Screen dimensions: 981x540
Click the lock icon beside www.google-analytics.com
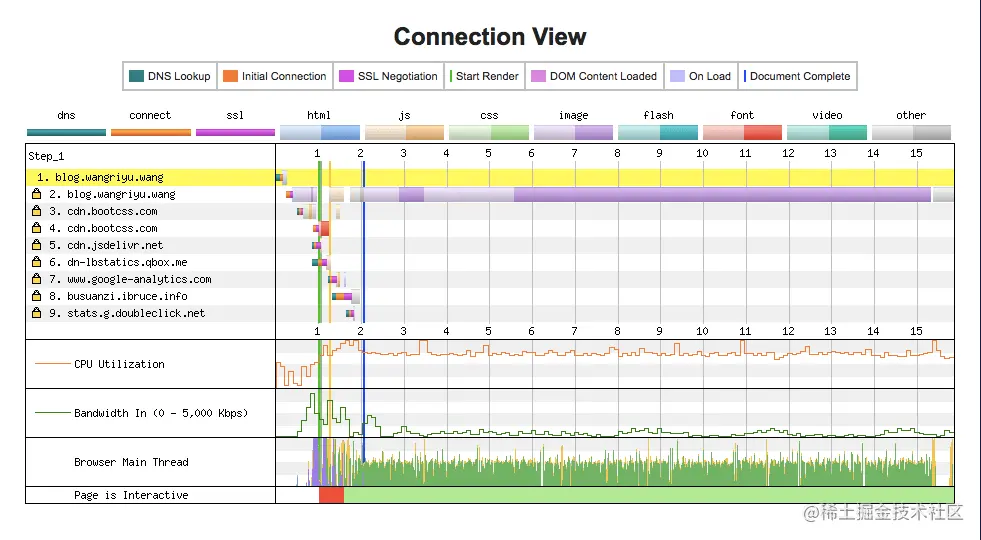point(37,278)
